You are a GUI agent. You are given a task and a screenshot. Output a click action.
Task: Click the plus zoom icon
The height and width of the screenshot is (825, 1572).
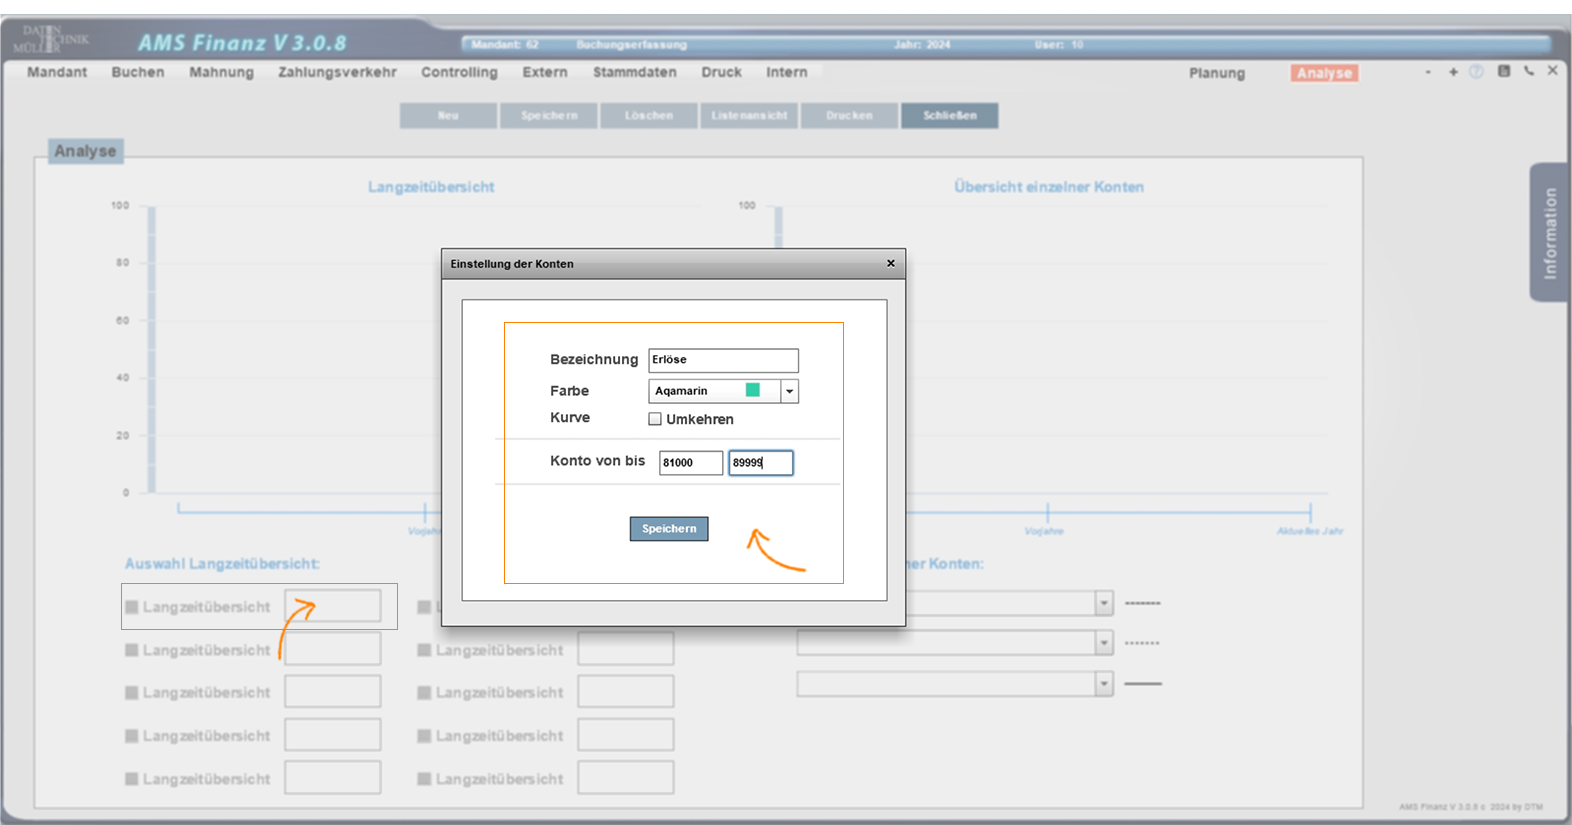point(1453,72)
